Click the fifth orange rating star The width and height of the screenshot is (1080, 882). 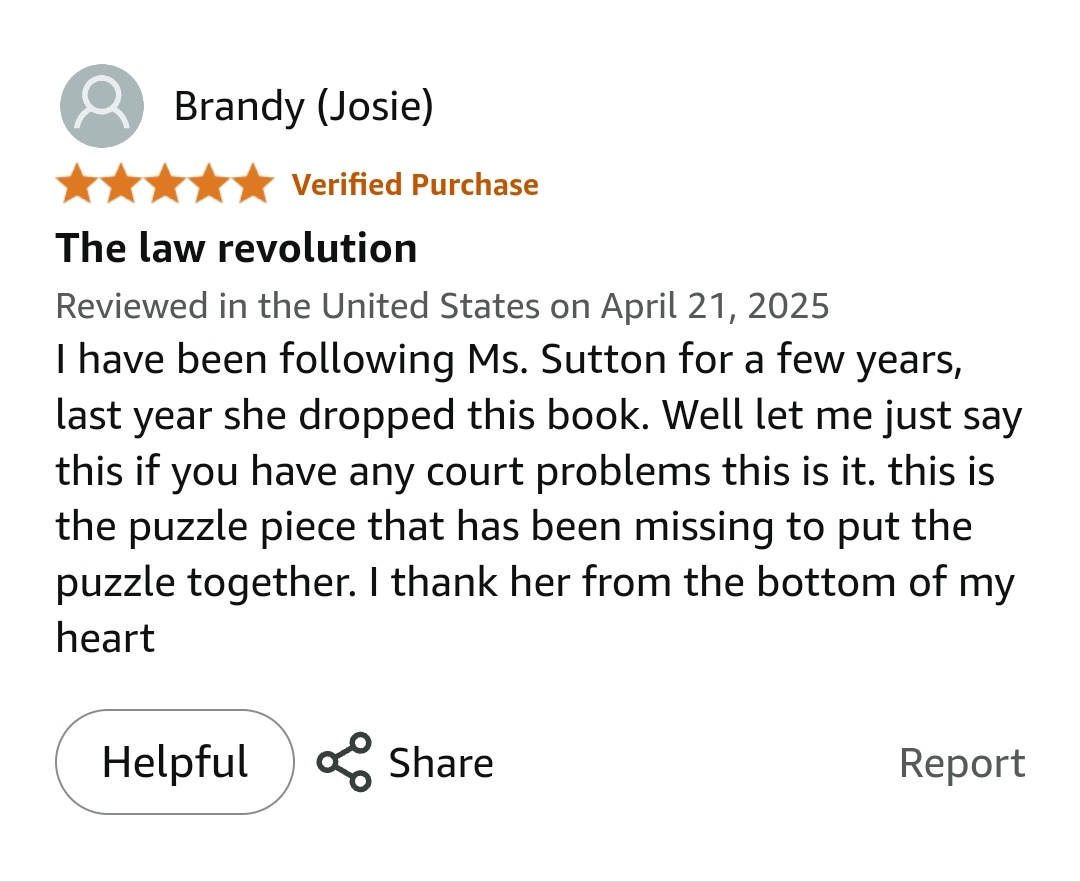pos(253,184)
